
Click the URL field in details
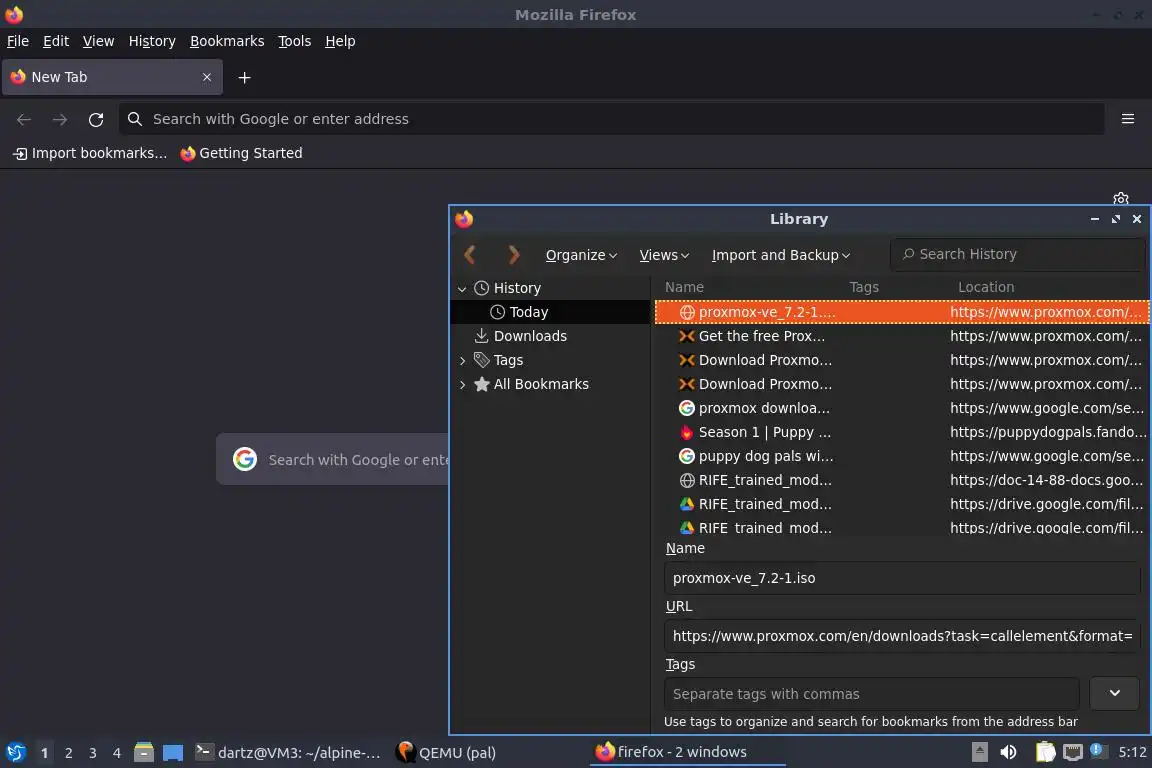pyautogui.click(x=902, y=636)
